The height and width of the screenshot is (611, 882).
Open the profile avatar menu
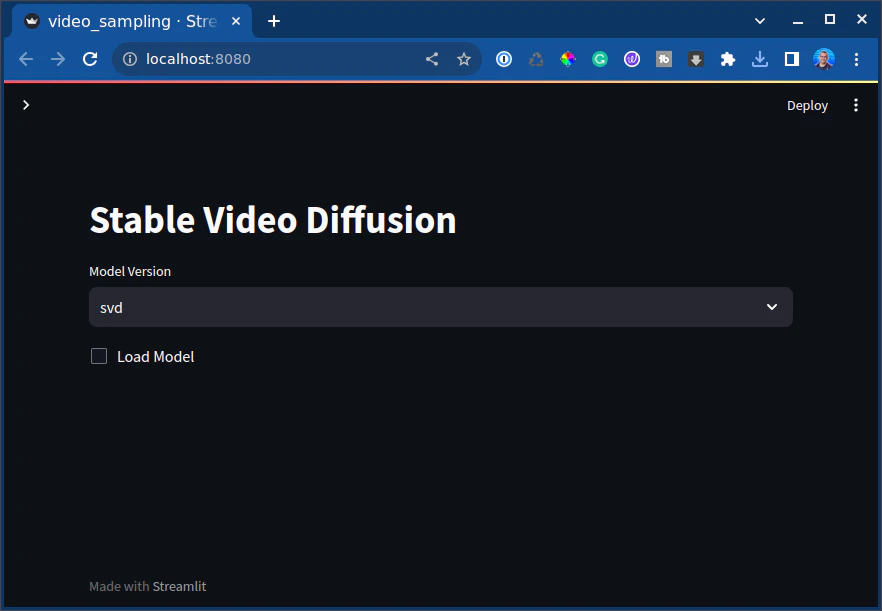[824, 59]
